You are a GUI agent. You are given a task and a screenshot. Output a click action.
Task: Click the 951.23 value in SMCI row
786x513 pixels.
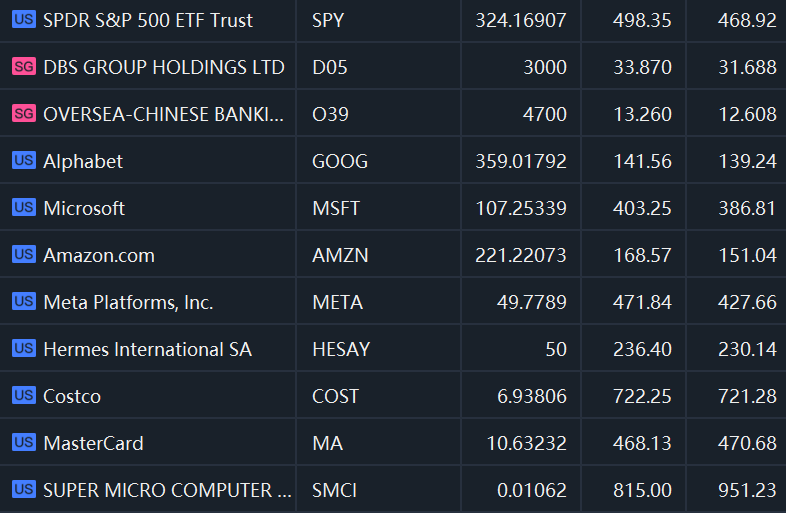(747, 490)
